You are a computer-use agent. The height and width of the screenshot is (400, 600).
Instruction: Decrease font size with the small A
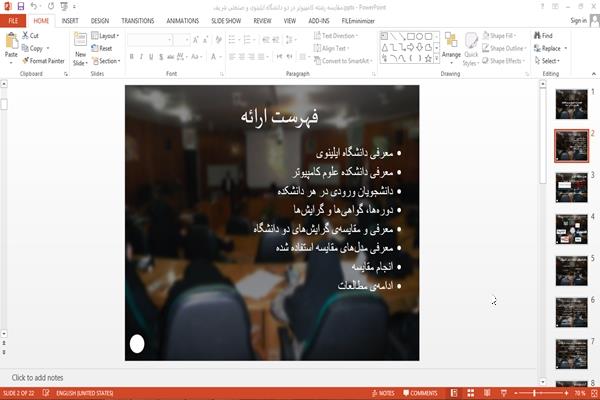point(205,39)
